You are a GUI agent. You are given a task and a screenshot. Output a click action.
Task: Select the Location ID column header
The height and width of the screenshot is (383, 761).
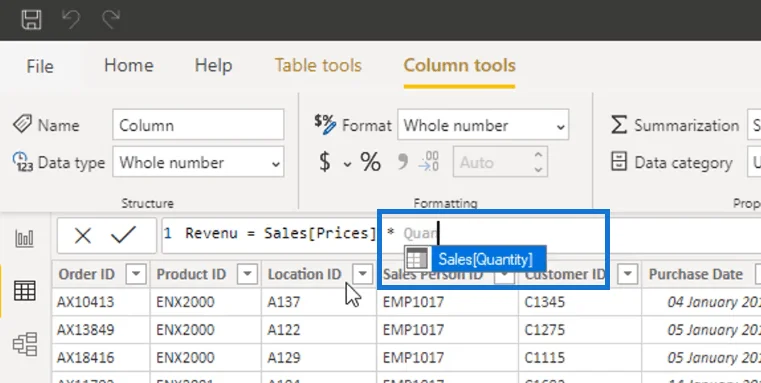click(x=304, y=274)
